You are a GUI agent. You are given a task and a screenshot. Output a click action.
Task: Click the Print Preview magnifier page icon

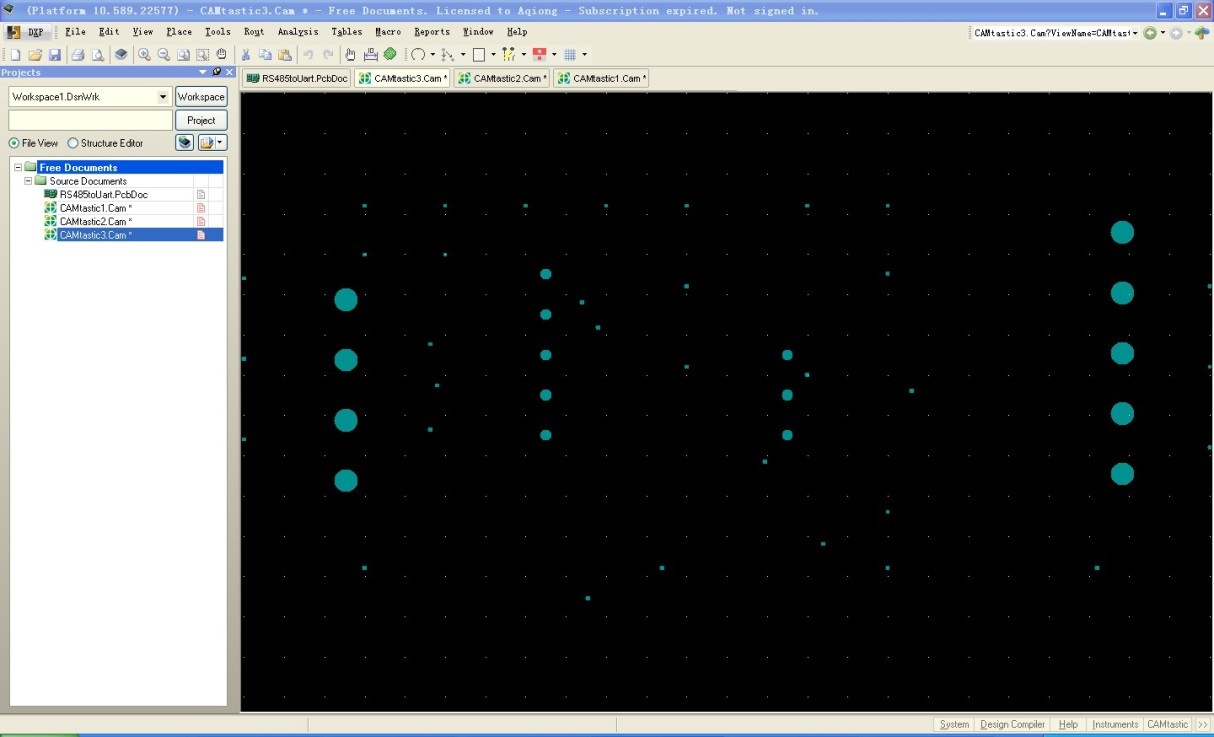pos(98,54)
